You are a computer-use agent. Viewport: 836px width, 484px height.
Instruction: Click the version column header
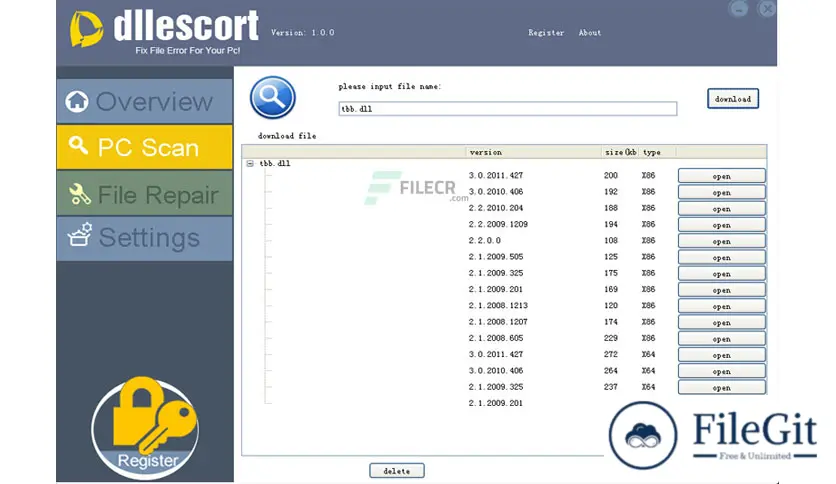click(534, 152)
